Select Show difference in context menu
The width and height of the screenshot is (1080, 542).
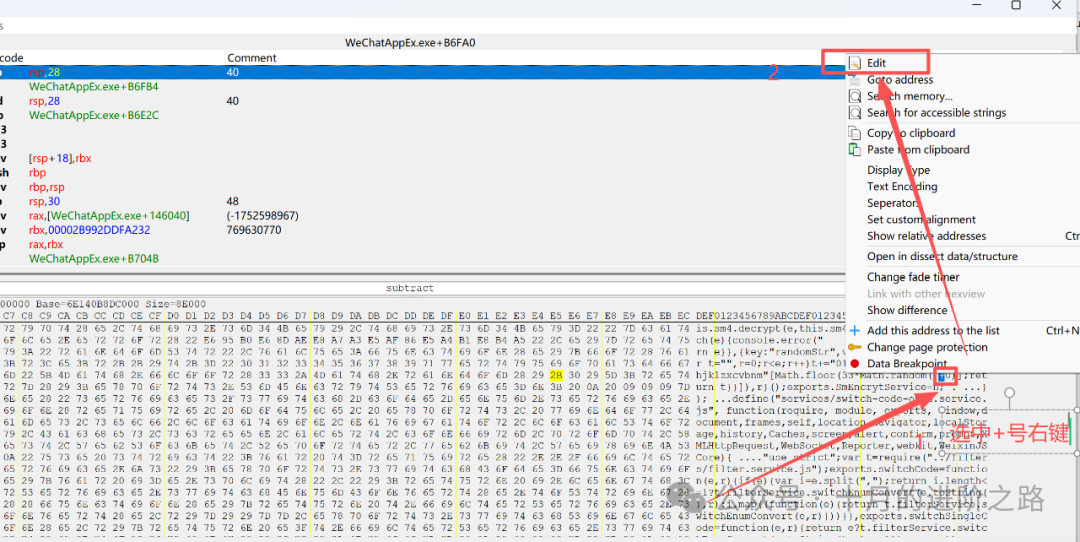(906, 310)
